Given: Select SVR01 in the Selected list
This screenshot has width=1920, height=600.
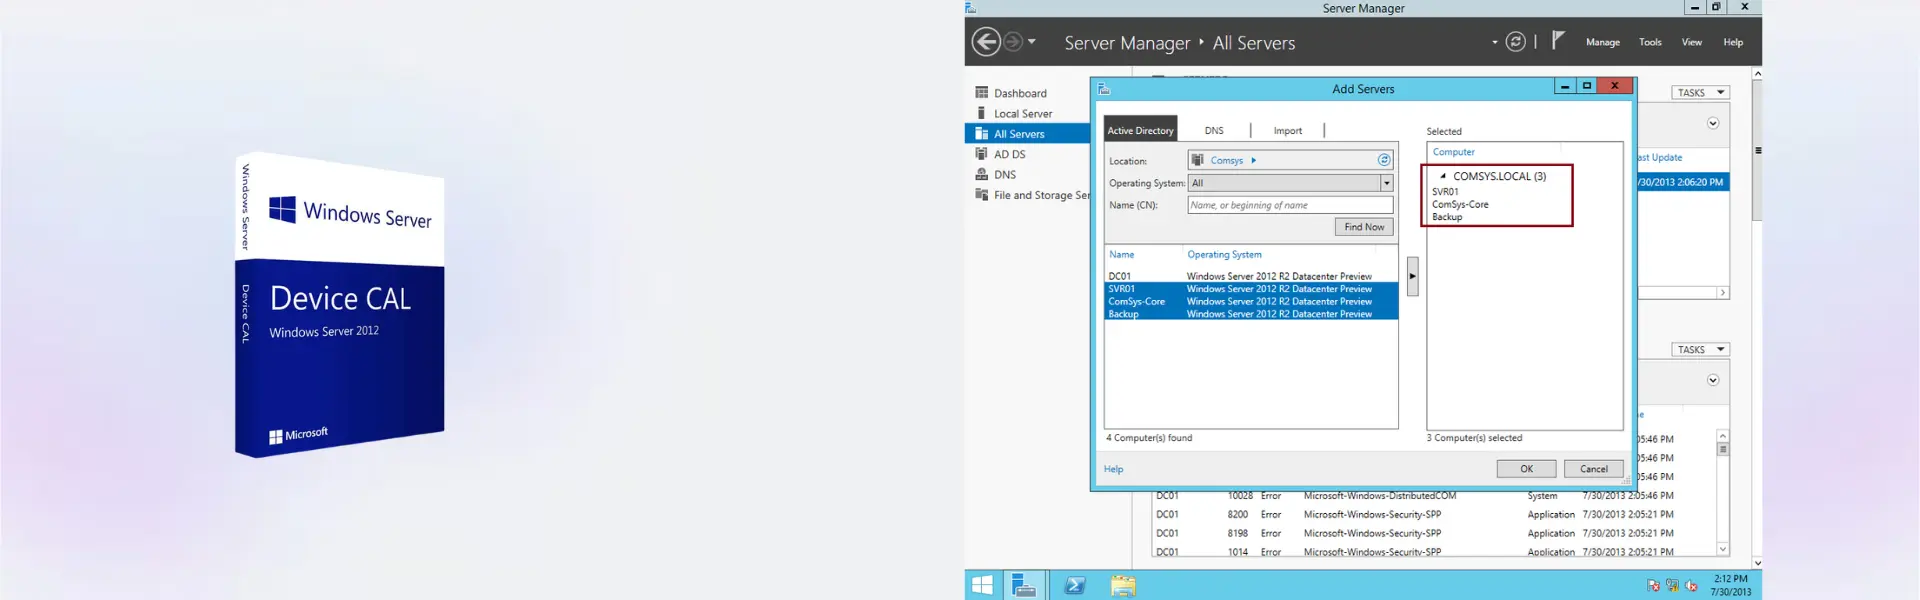Looking at the screenshot, I should point(1445,192).
